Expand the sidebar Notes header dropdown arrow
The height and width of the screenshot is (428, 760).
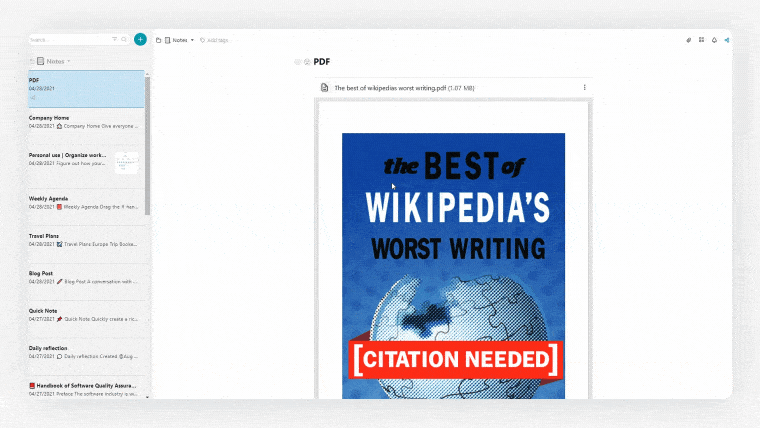tap(68, 62)
